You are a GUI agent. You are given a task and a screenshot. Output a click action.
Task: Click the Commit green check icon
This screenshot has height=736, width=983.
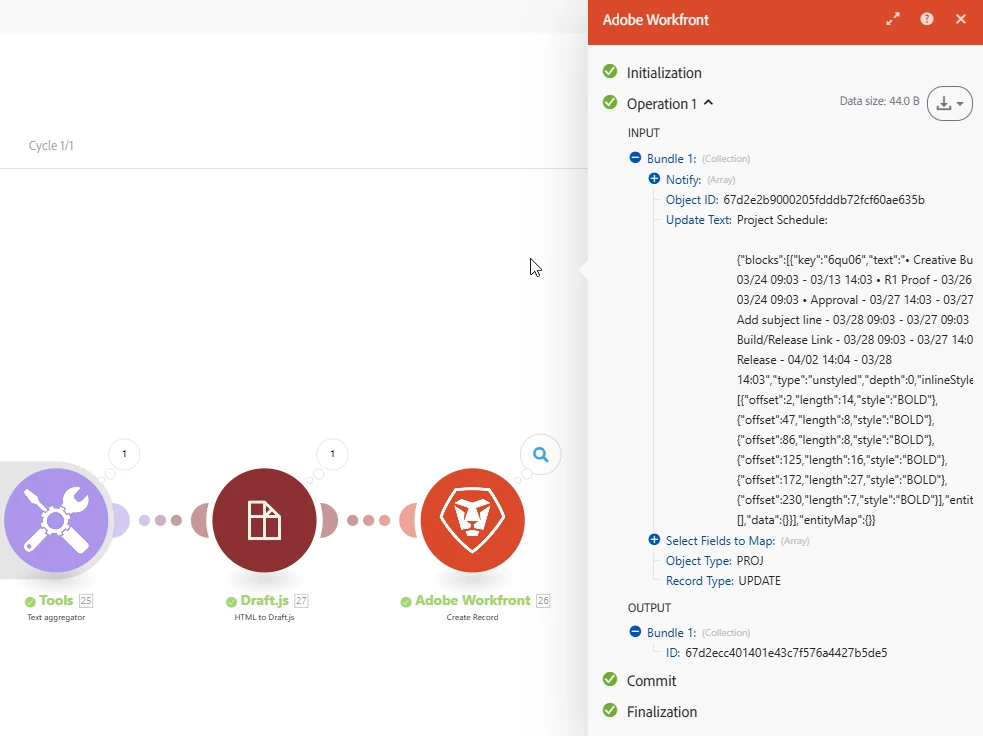coord(610,679)
